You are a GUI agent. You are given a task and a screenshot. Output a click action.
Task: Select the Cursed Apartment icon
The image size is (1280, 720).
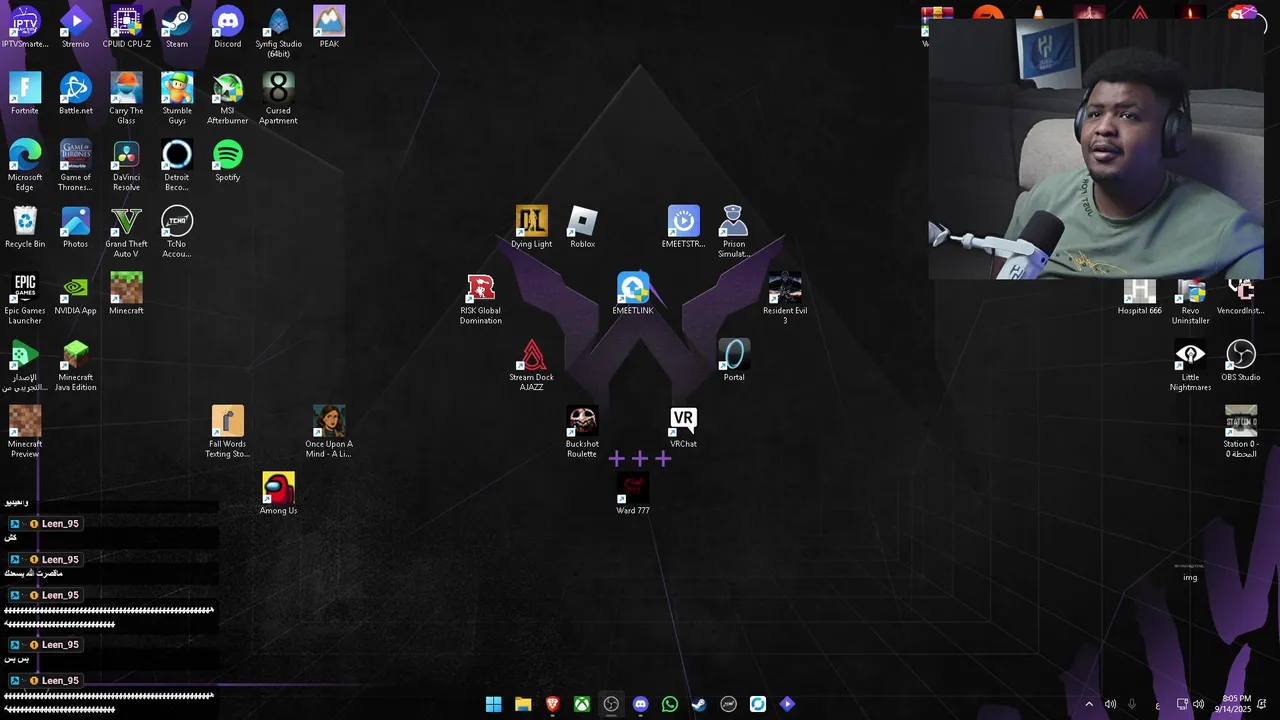tap(278, 99)
